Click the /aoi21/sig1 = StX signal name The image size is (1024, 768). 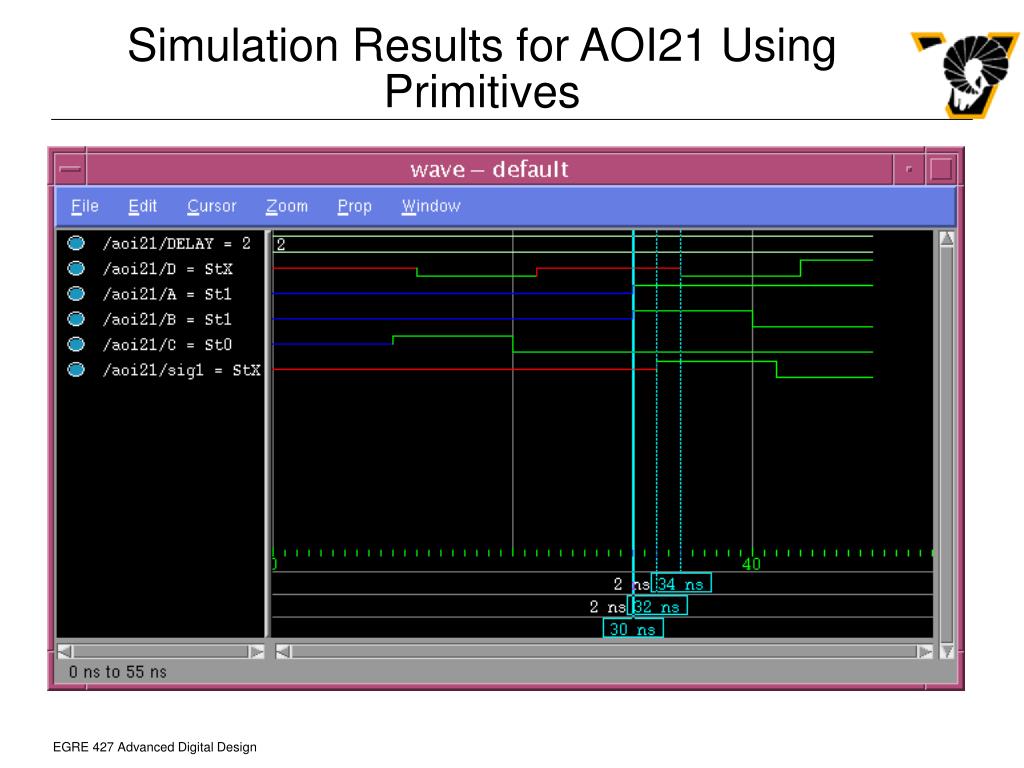tap(181, 370)
